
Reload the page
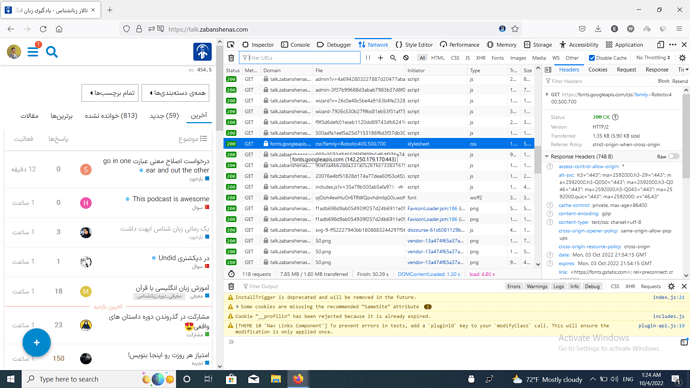pyautogui.click(x=43, y=29)
